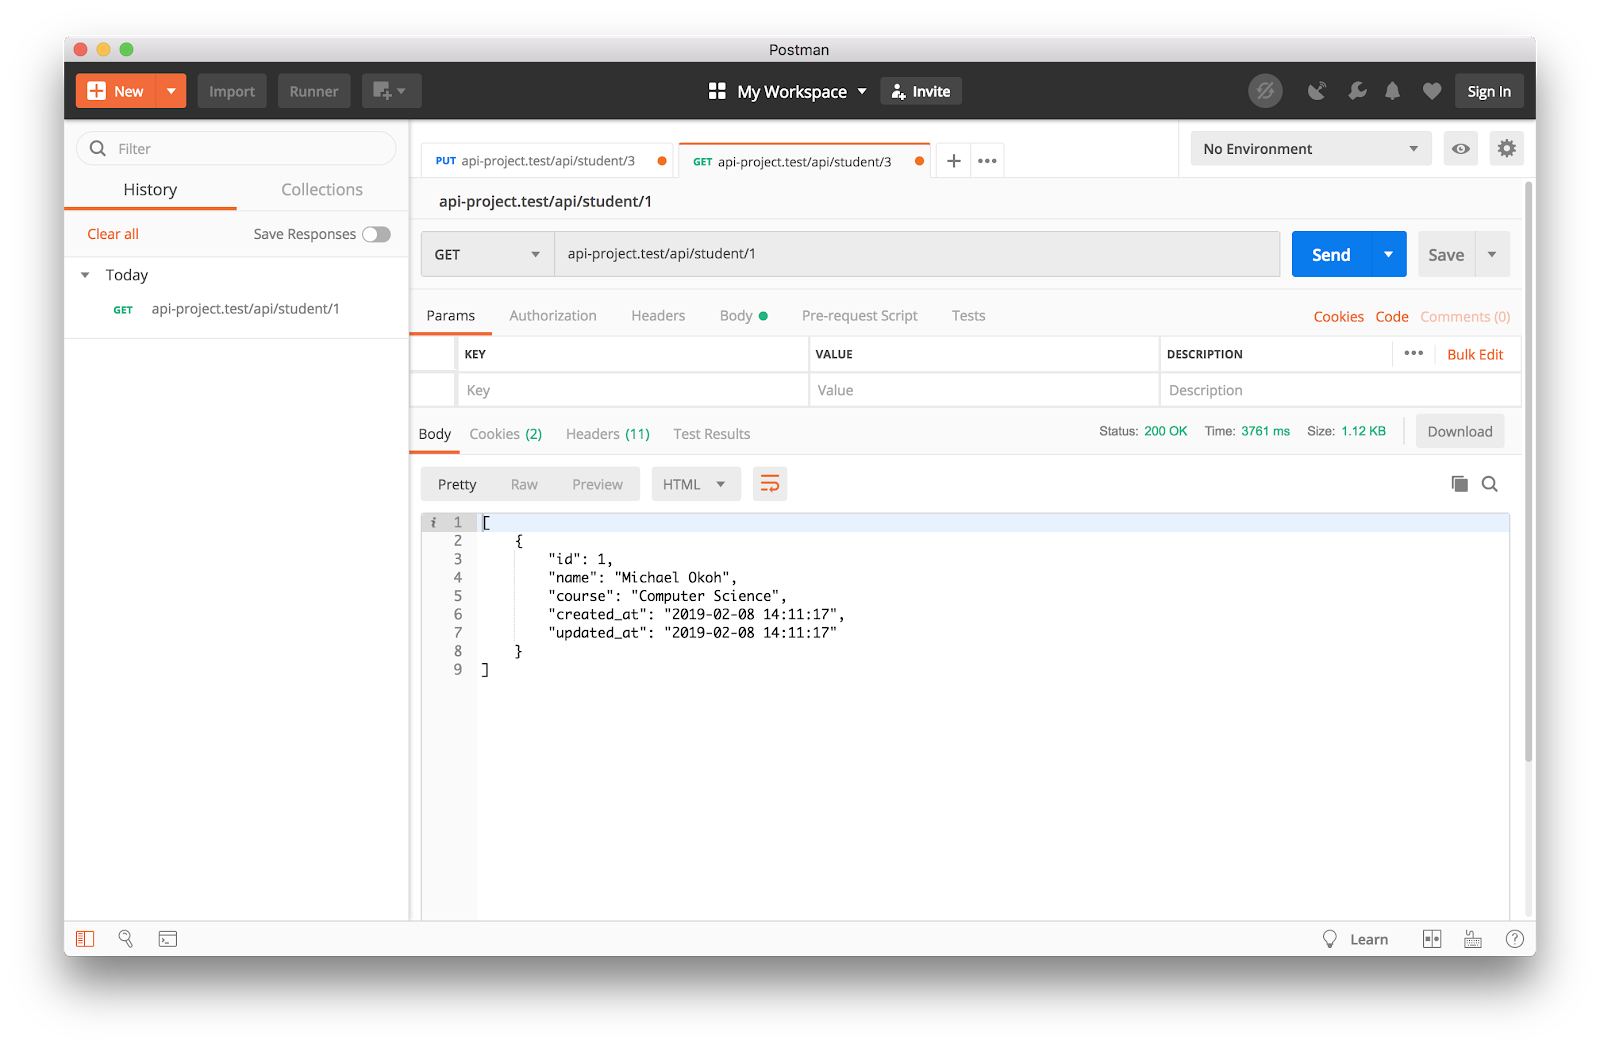Switch to History tab
1600x1048 pixels.
pos(150,190)
